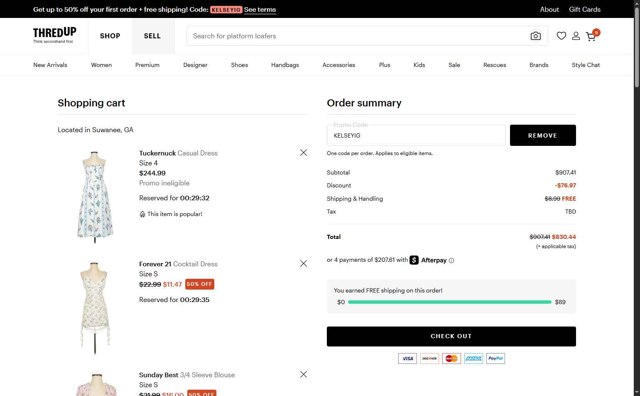Open the SHOP tab
This screenshot has height=396, width=640.
coord(110,36)
